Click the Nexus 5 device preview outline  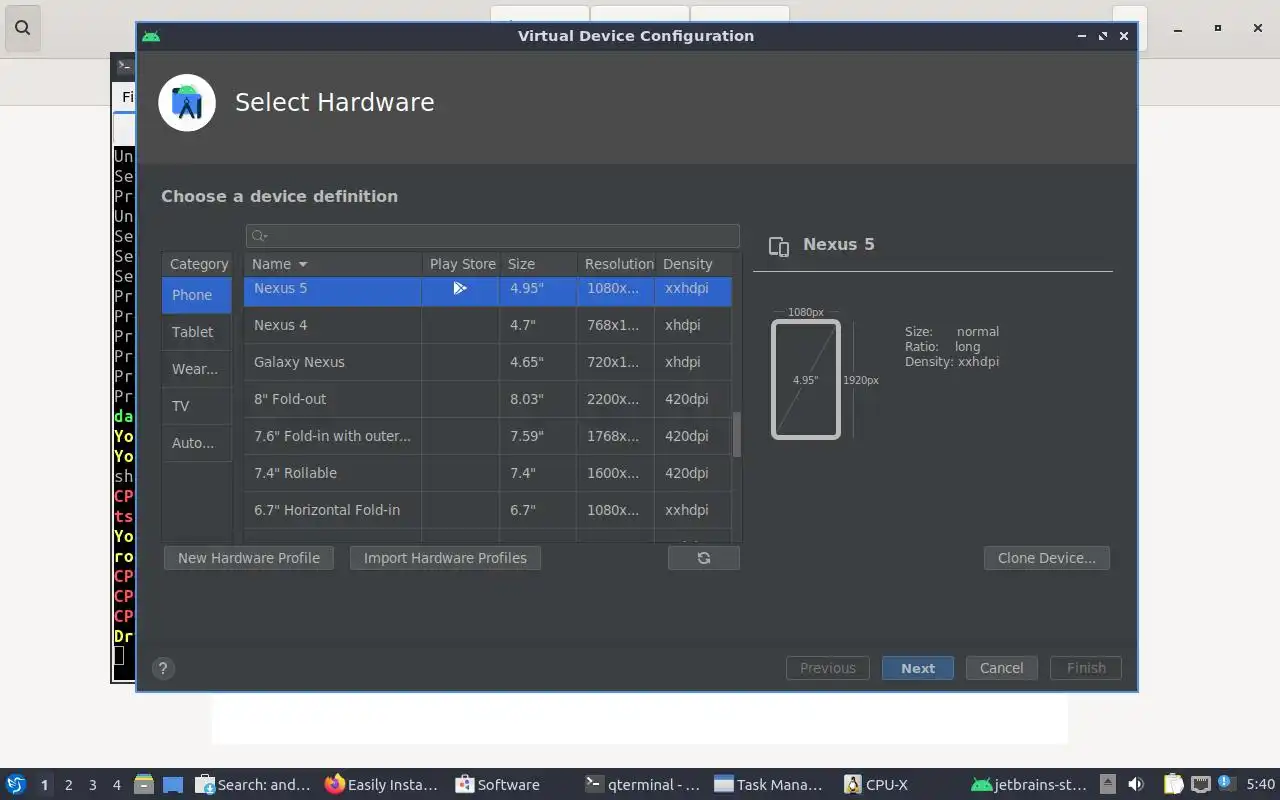click(x=806, y=380)
